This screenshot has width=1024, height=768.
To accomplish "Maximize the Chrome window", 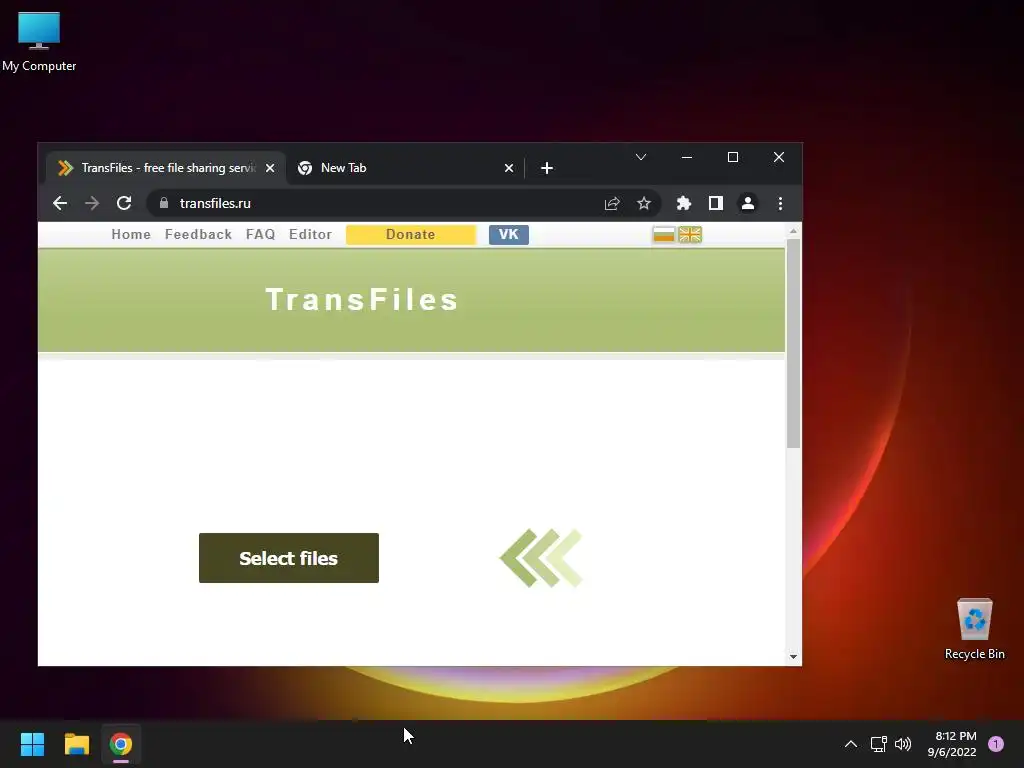I will tap(733, 157).
